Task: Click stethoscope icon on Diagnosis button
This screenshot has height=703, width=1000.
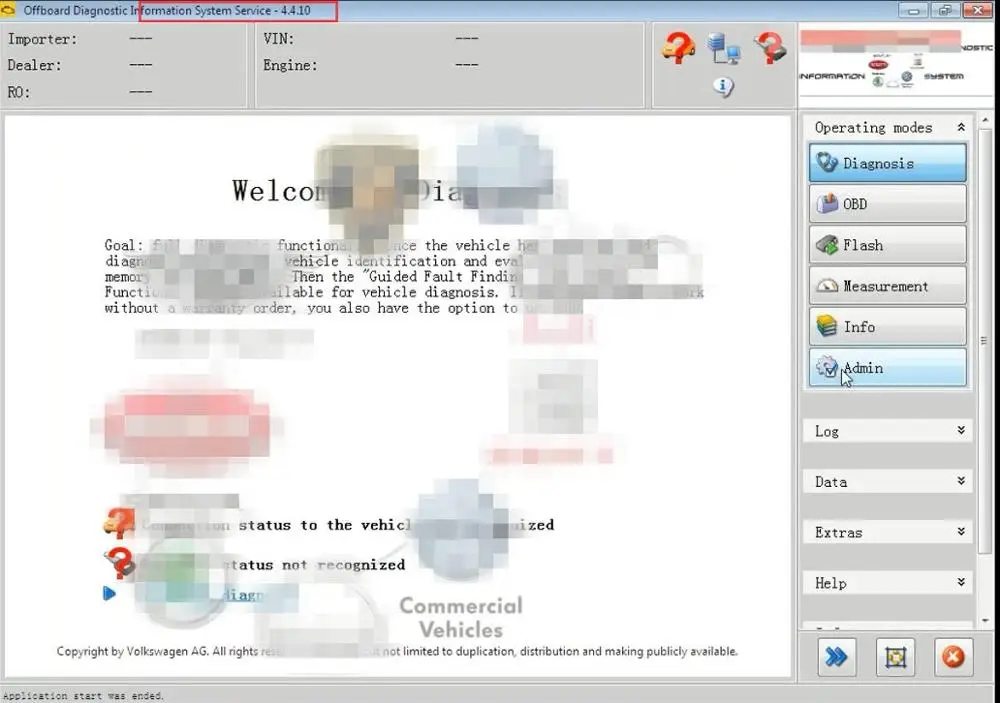Action: click(827, 162)
